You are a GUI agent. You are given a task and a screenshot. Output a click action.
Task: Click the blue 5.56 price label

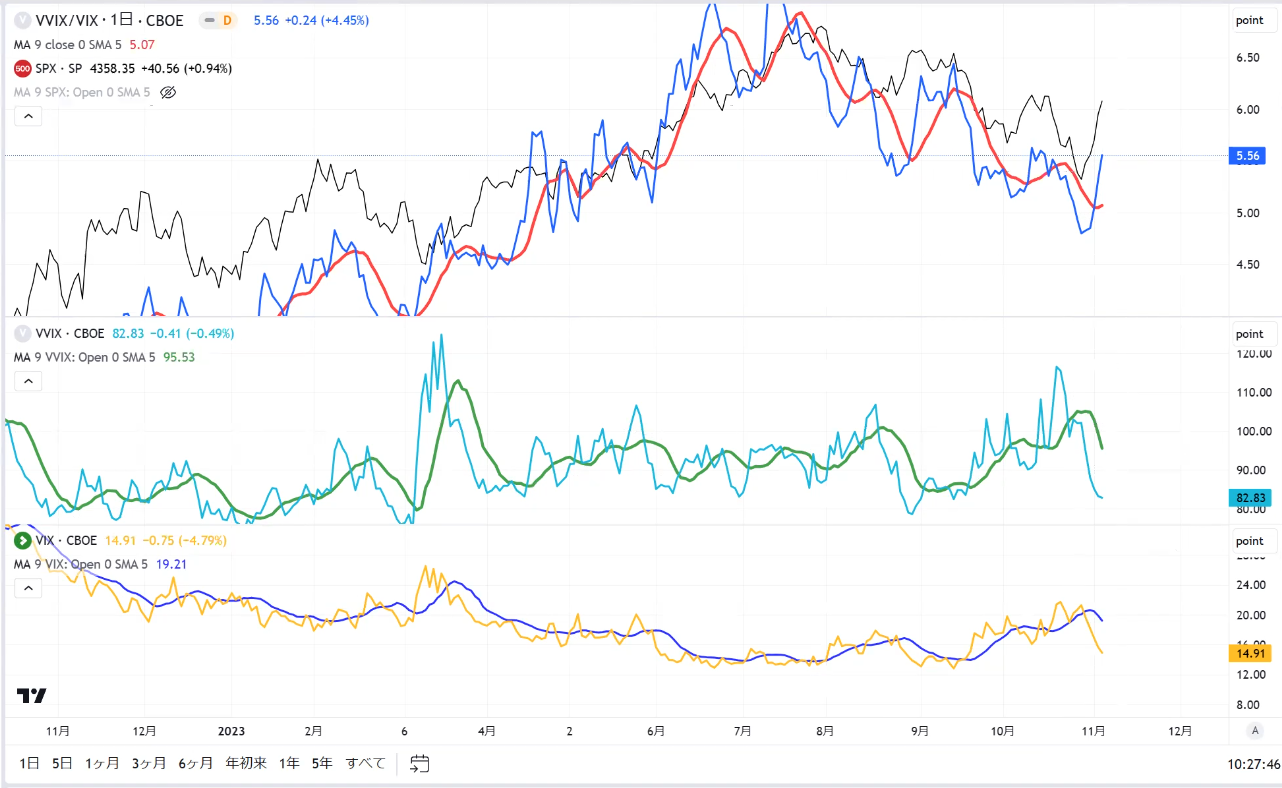point(1248,155)
